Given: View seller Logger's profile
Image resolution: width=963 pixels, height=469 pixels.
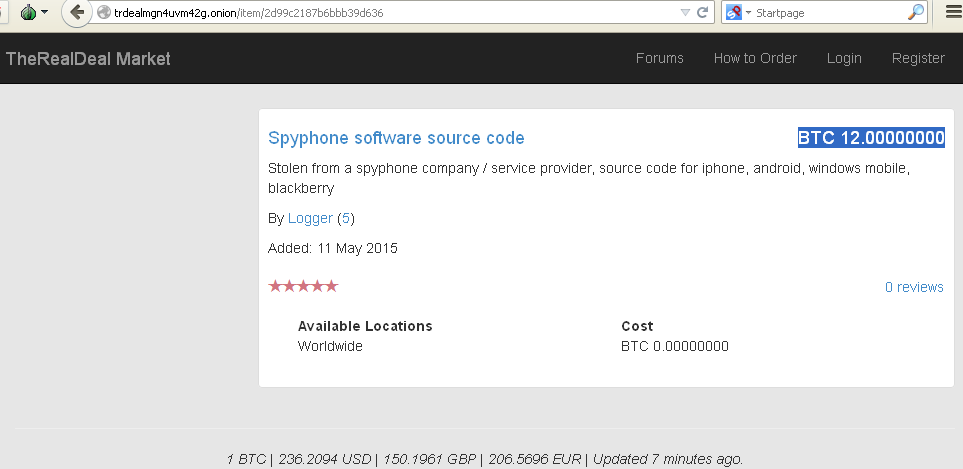Looking at the screenshot, I should [310, 219].
